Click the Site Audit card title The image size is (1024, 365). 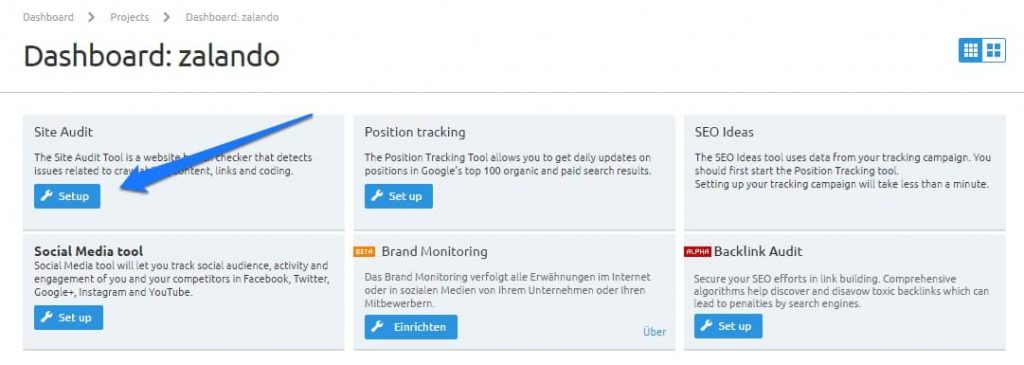click(x=63, y=132)
